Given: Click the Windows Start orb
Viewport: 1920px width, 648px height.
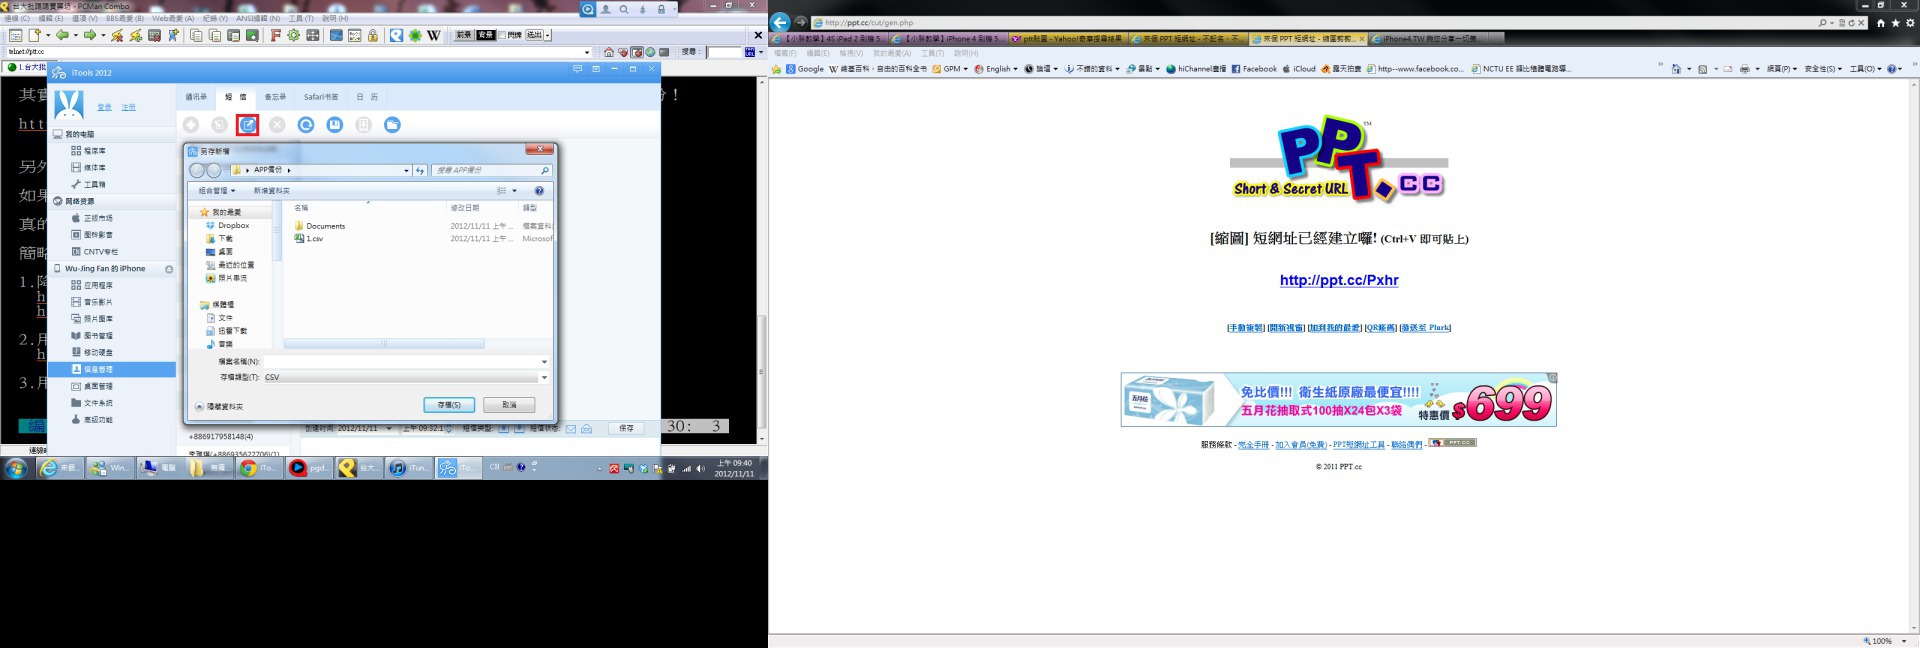Looking at the screenshot, I should click(16, 468).
